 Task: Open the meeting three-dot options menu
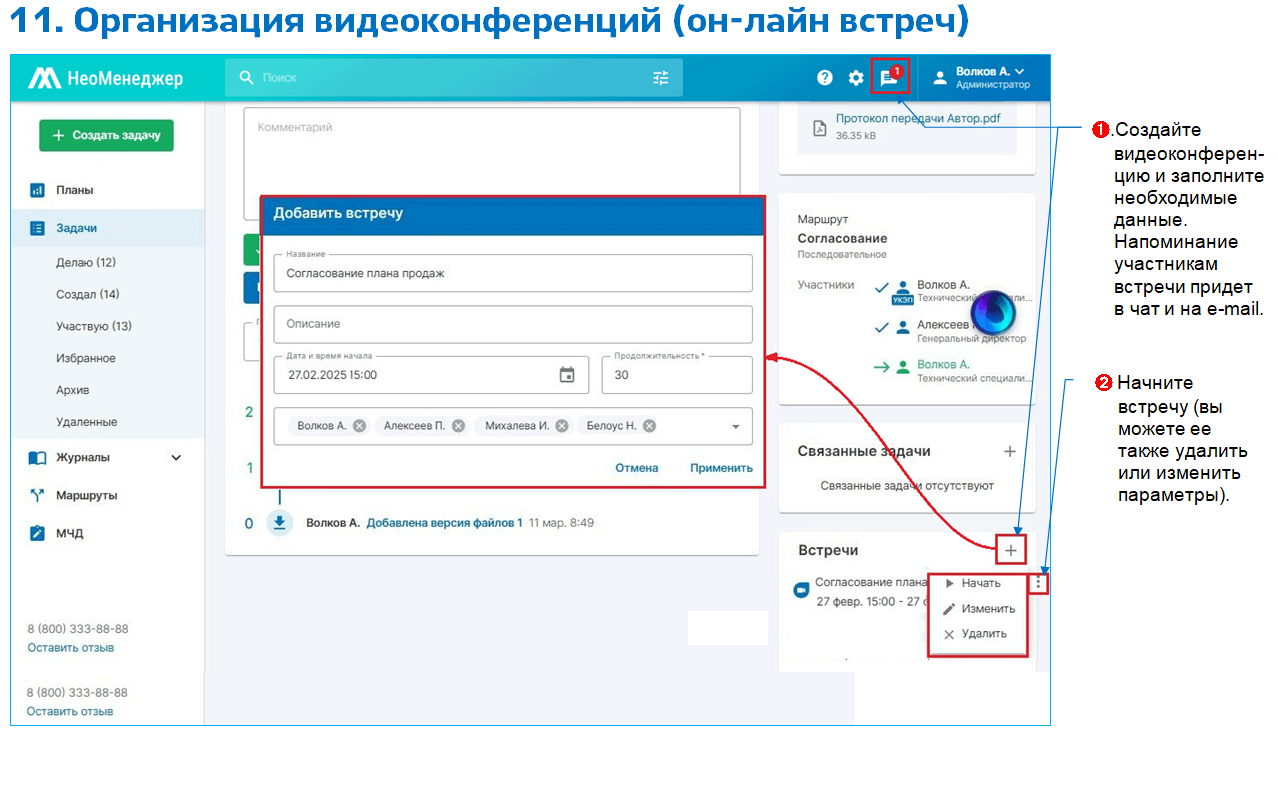tap(1039, 582)
